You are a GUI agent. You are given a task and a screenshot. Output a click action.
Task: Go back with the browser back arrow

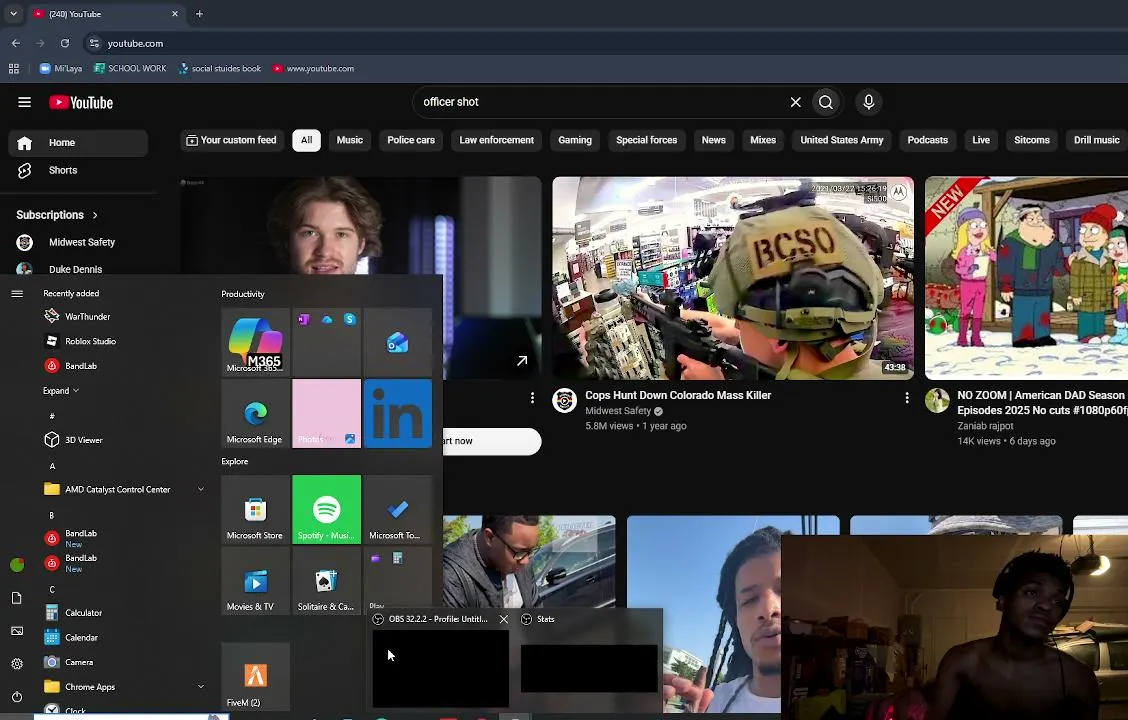pos(16,43)
